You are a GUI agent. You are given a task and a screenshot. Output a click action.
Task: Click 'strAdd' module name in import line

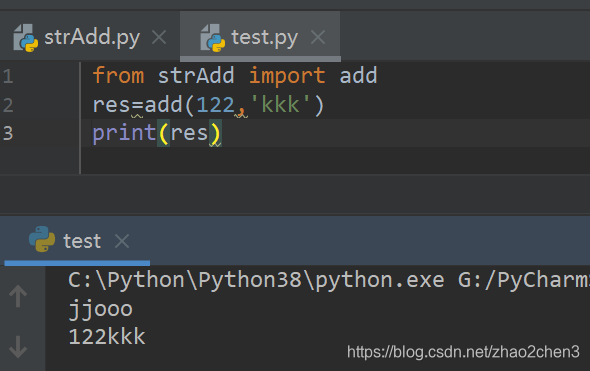[x=196, y=75]
